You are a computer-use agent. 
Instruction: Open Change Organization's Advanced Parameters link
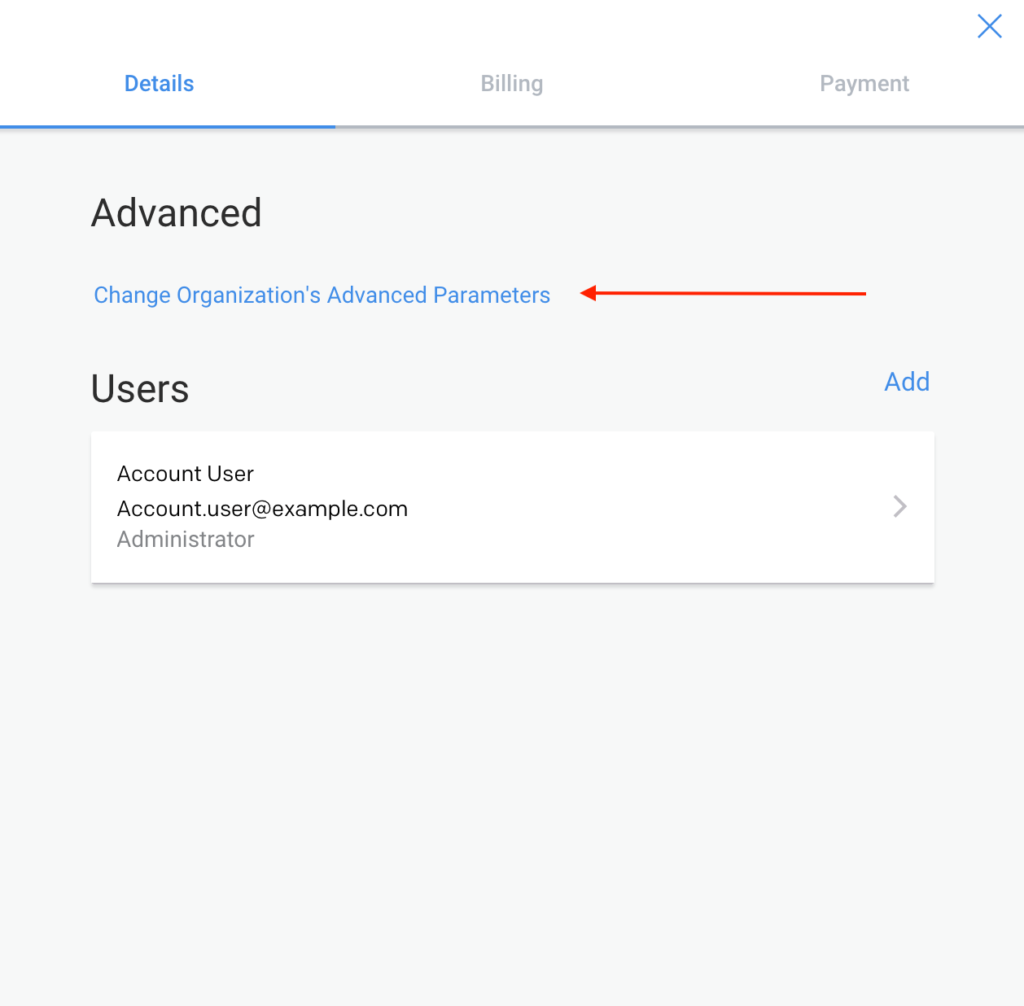coord(322,295)
